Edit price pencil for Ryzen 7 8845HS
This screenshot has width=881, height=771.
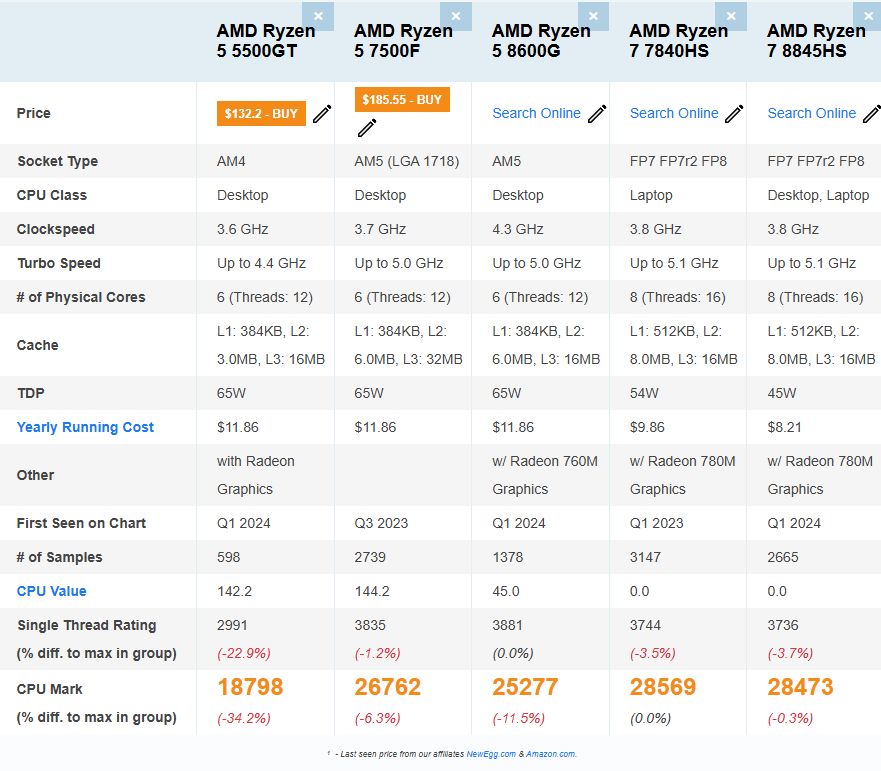tap(872, 114)
